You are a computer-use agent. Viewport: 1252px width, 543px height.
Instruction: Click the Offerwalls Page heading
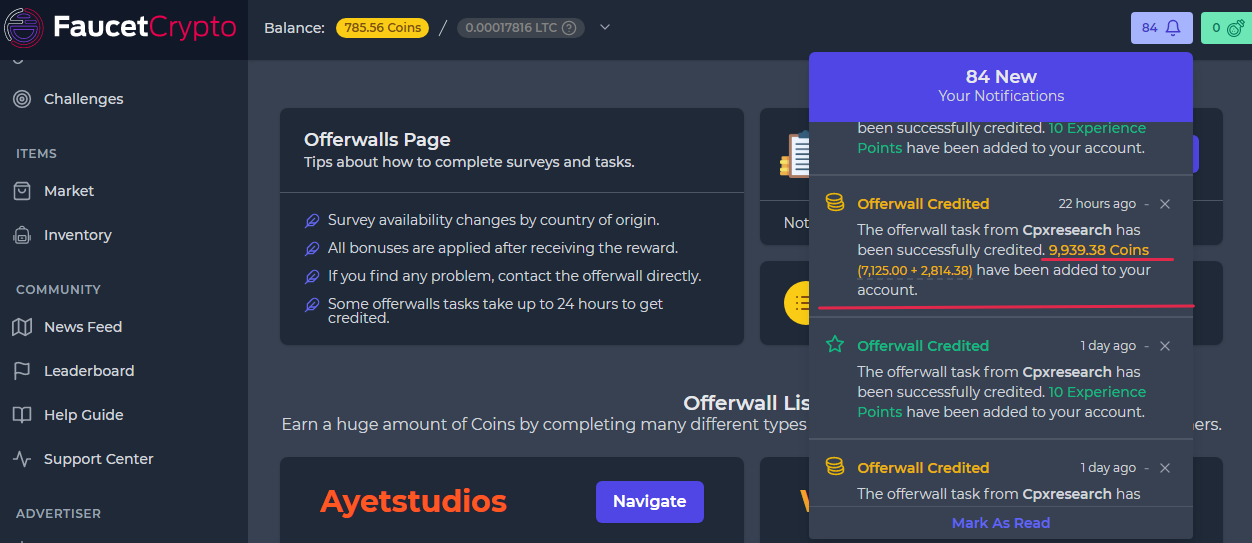click(377, 140)
